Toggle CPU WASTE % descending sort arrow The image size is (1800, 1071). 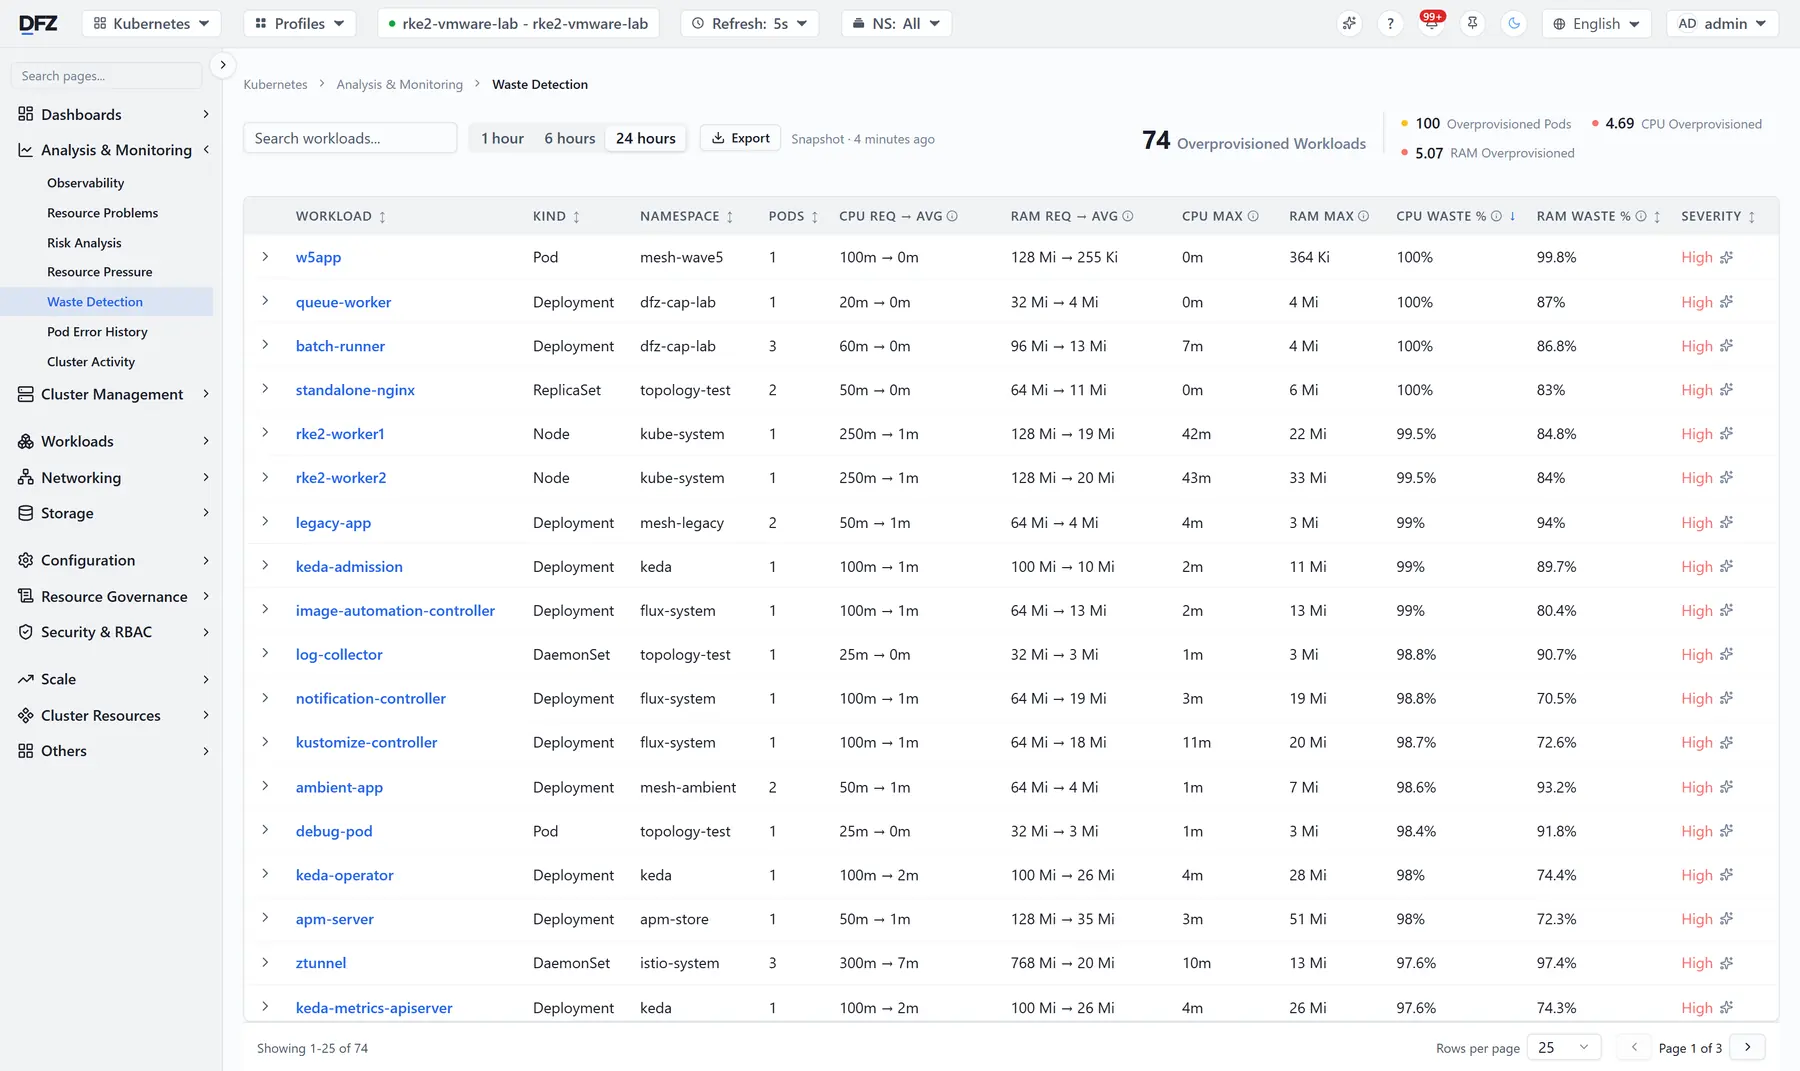click(x=1512, y=216)
